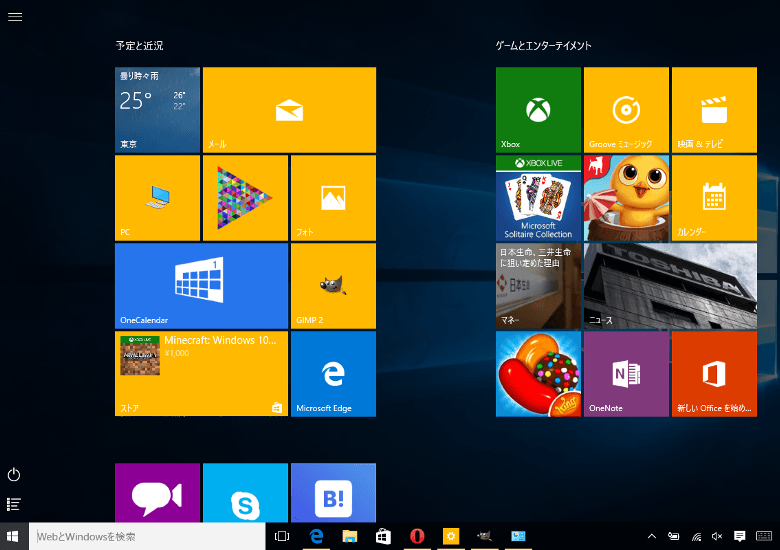Click the power button in the left rail
The width and height of the screenshot is (780, 550).
coord(14,474)
